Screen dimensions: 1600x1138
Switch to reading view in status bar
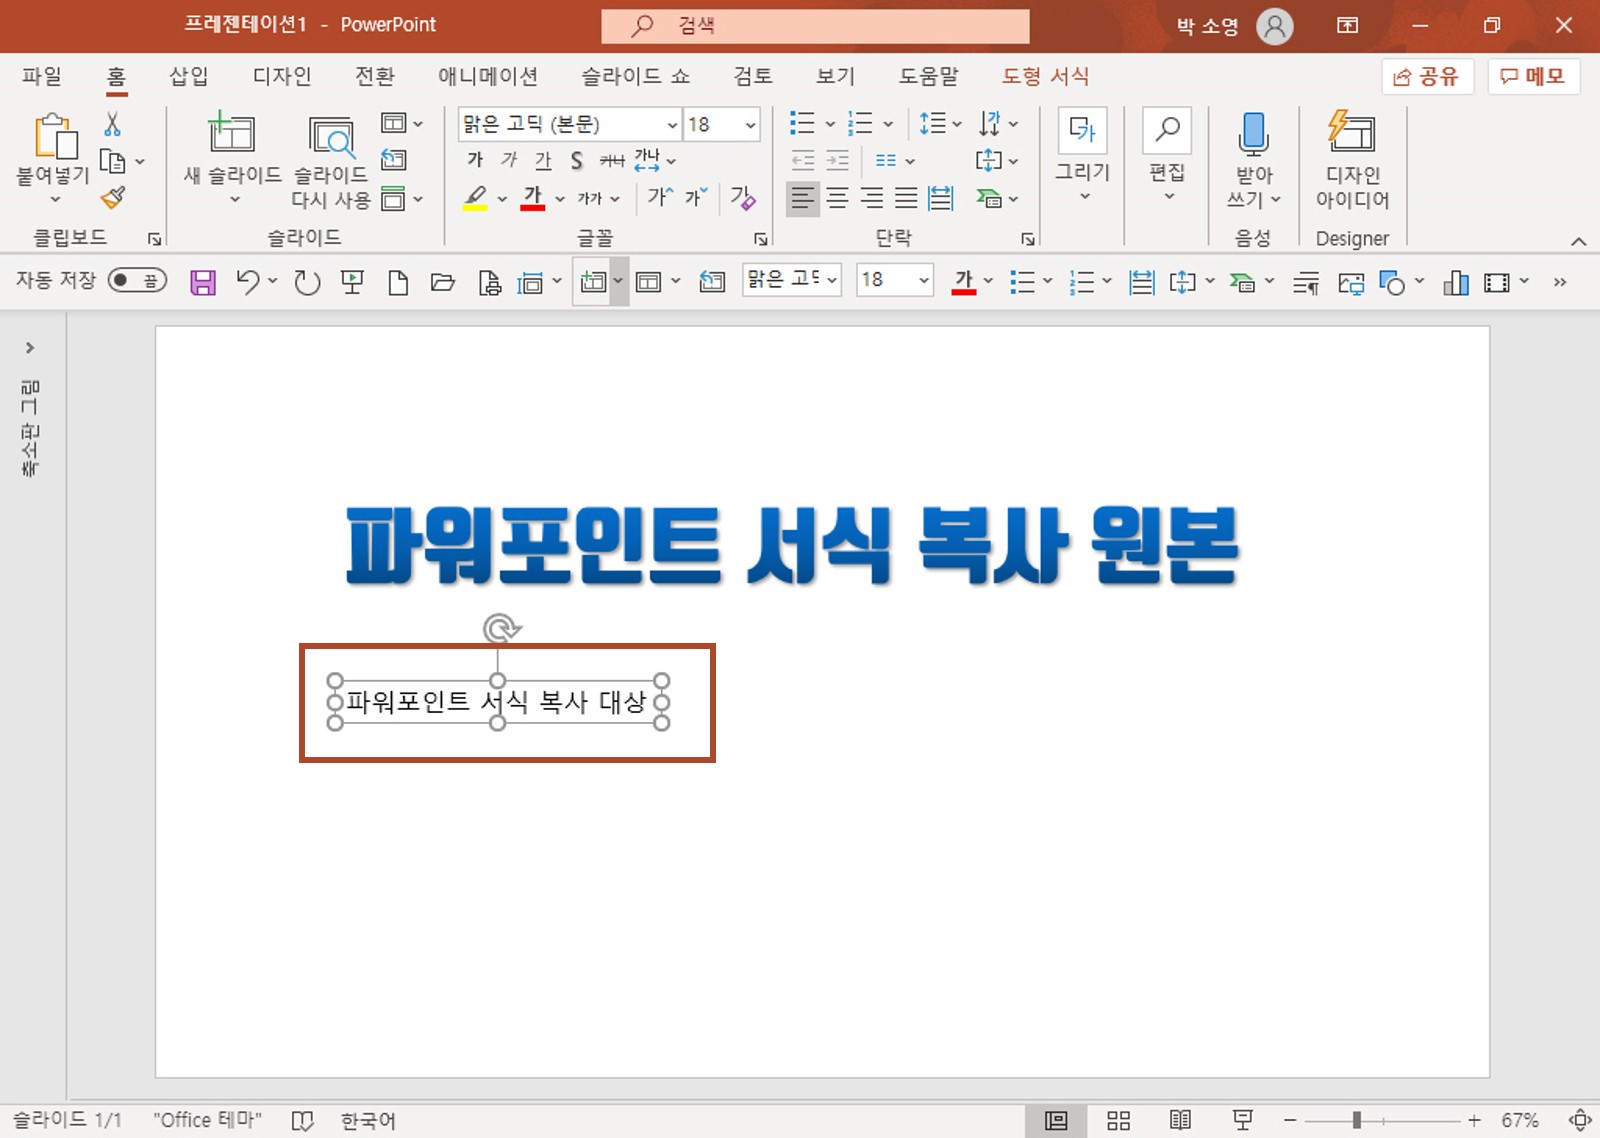(x=1180, y=1120)
